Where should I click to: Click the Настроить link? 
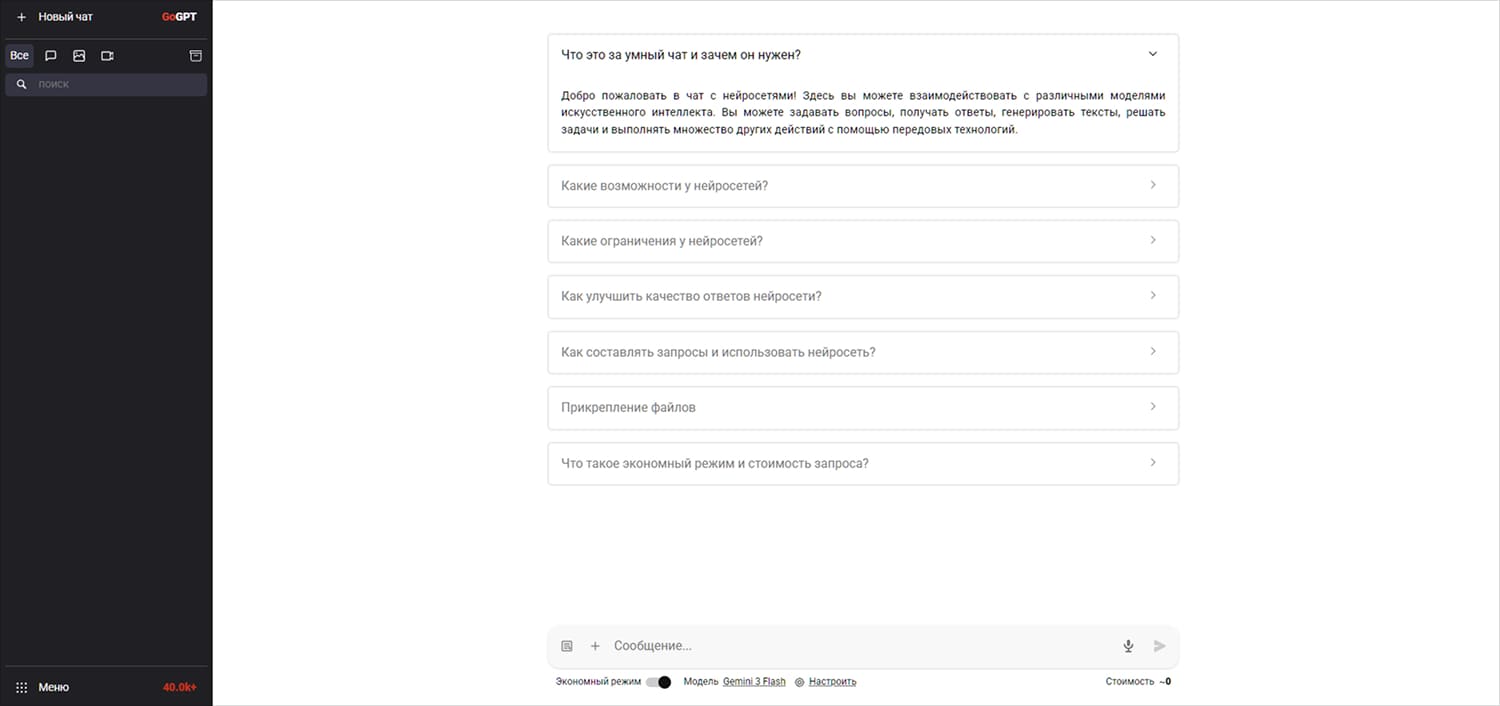[832, 682]
